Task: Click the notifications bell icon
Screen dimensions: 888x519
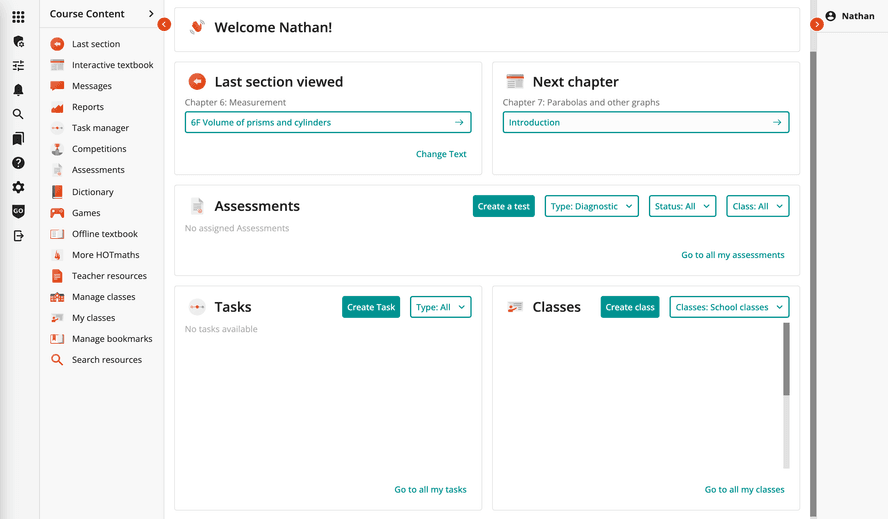Action: 18,90
